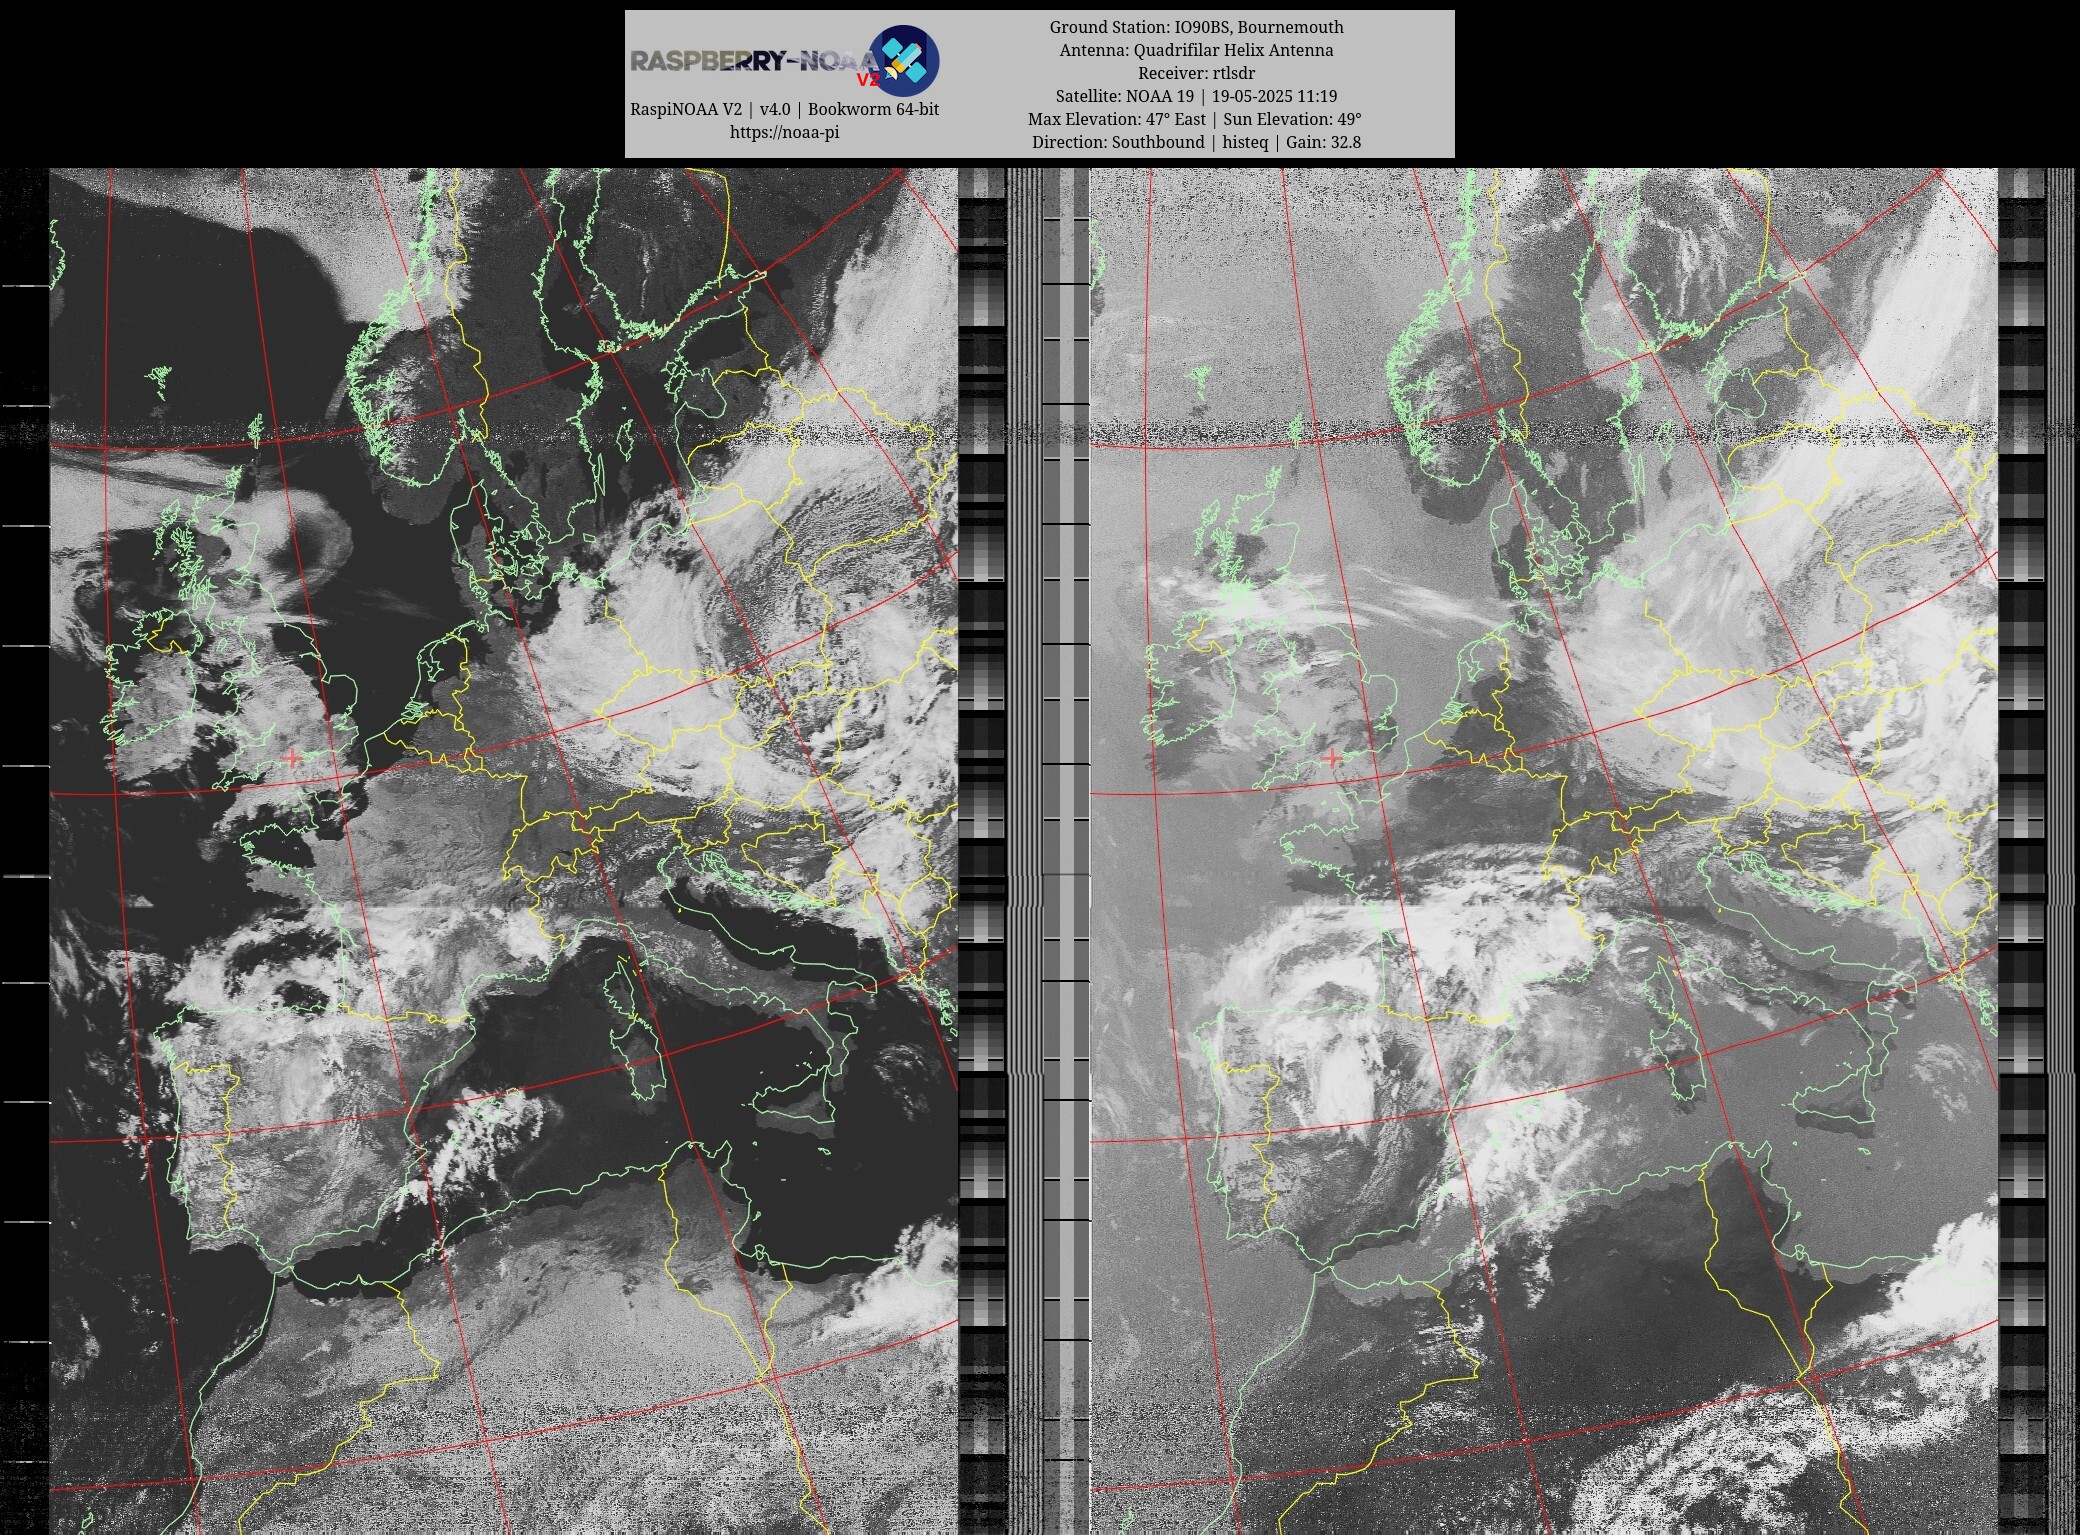Select the 'RaspiNOAA V2 | v4.0 | Bookworm 64-bit' text
The width and height of the screenshot is (2080, 1535).
point(784,109)
